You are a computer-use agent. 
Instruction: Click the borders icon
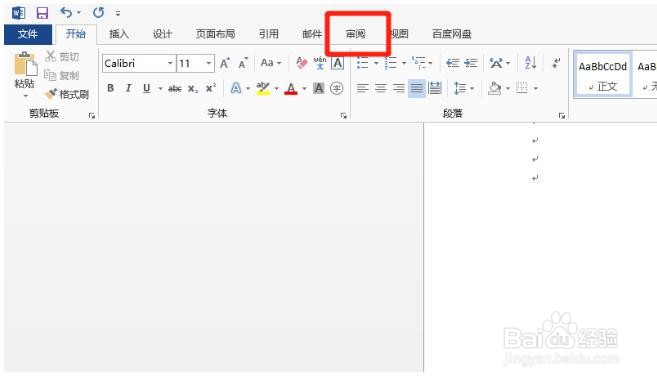tap(522, 88)
